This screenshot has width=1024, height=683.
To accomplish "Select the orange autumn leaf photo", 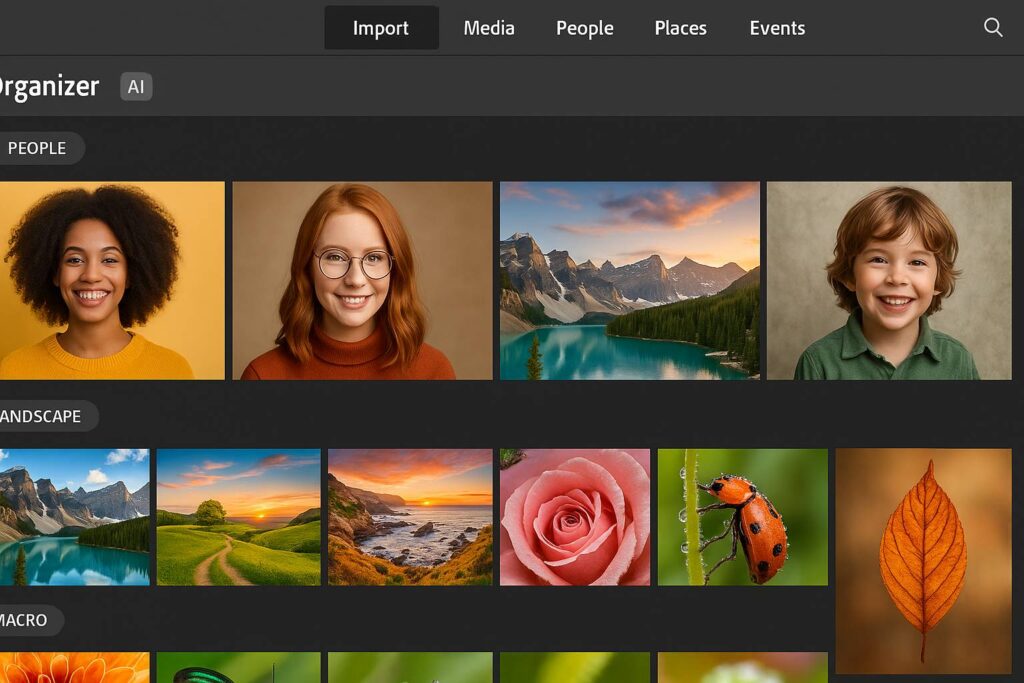I will pyautogui.click(x=923, y=560).
